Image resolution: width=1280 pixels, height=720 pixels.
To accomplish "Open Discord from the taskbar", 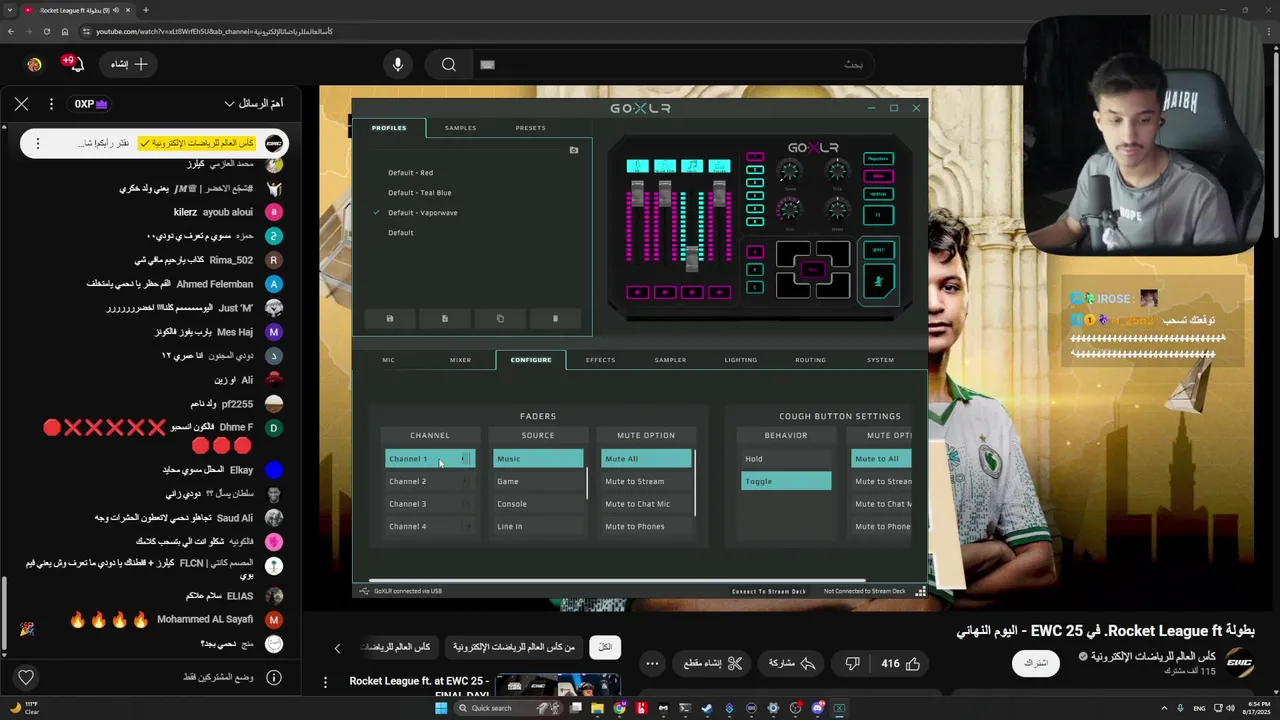I will click(818, 708).
